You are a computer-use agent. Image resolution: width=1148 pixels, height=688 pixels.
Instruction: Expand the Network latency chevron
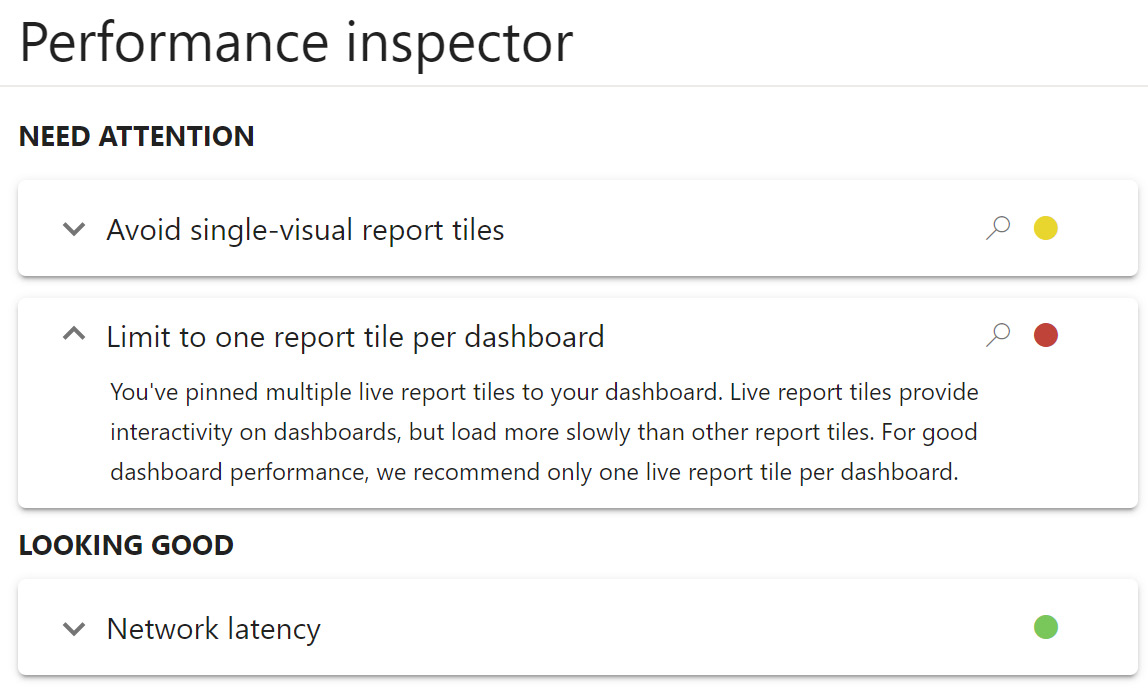[74, 629]
